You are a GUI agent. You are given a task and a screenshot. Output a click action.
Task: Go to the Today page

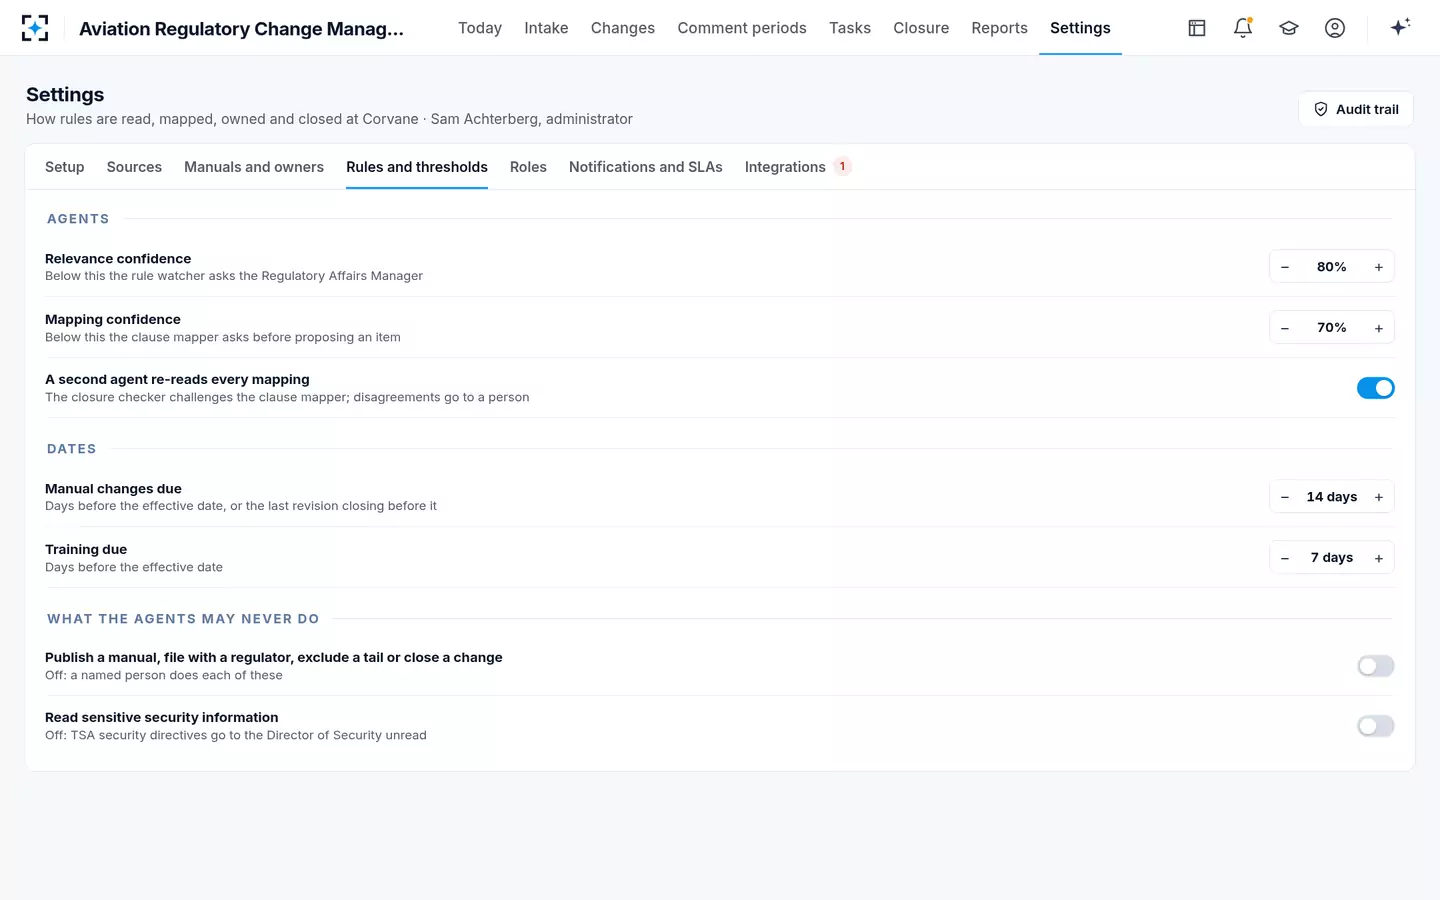point(480,28)
